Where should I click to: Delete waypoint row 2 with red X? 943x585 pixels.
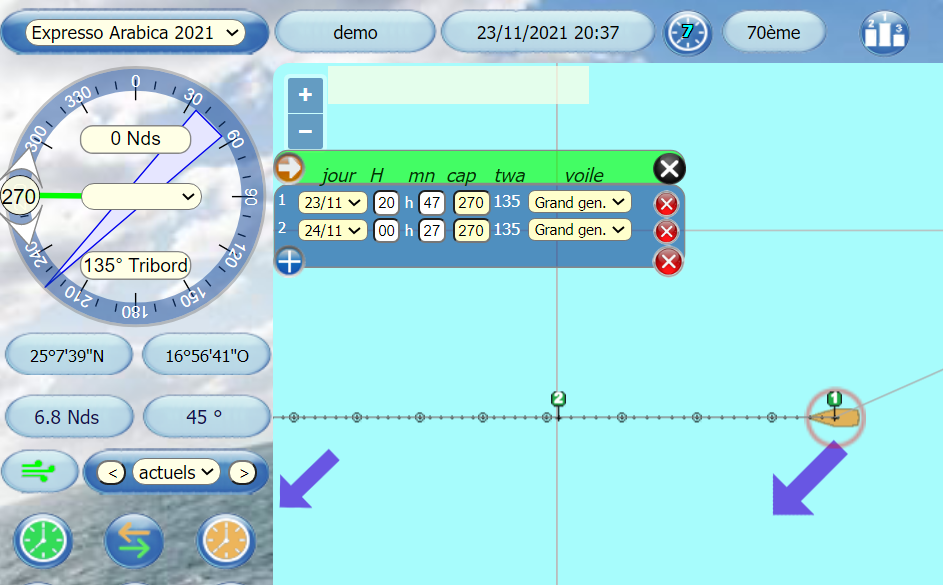pos(666,231)
